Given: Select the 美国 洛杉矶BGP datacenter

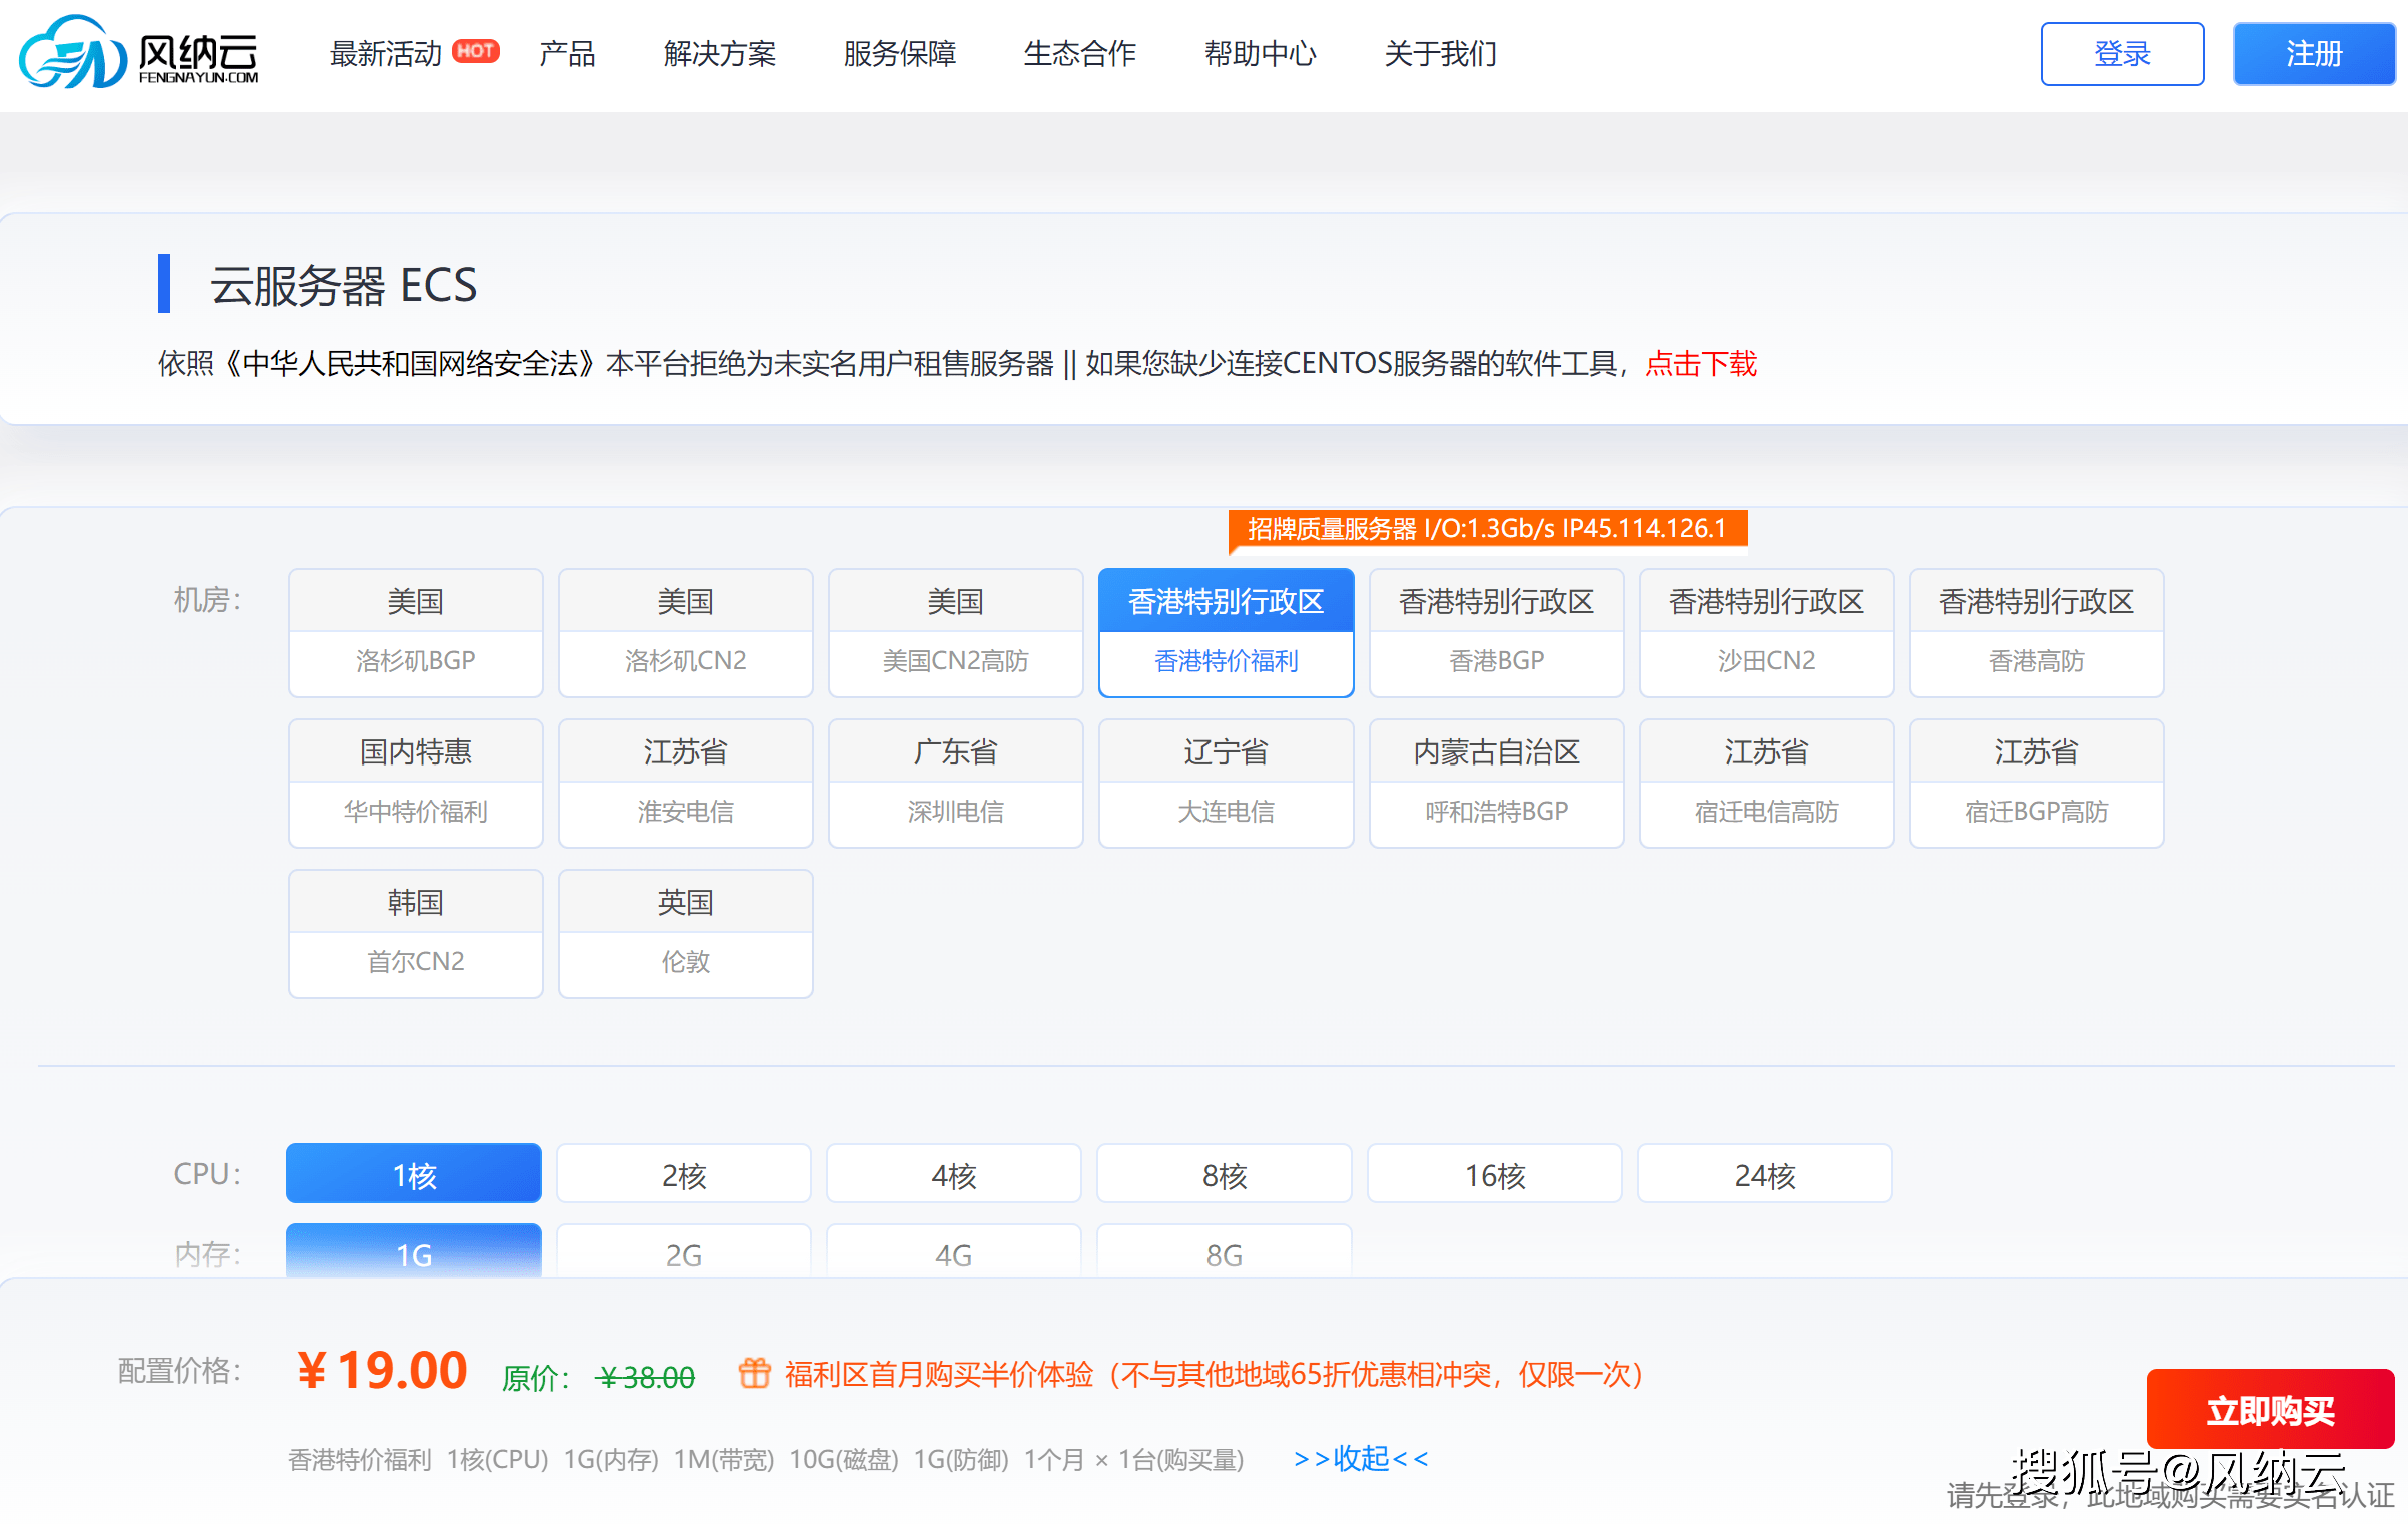Looking at the screenshot, I should click(x=416, y=632).
